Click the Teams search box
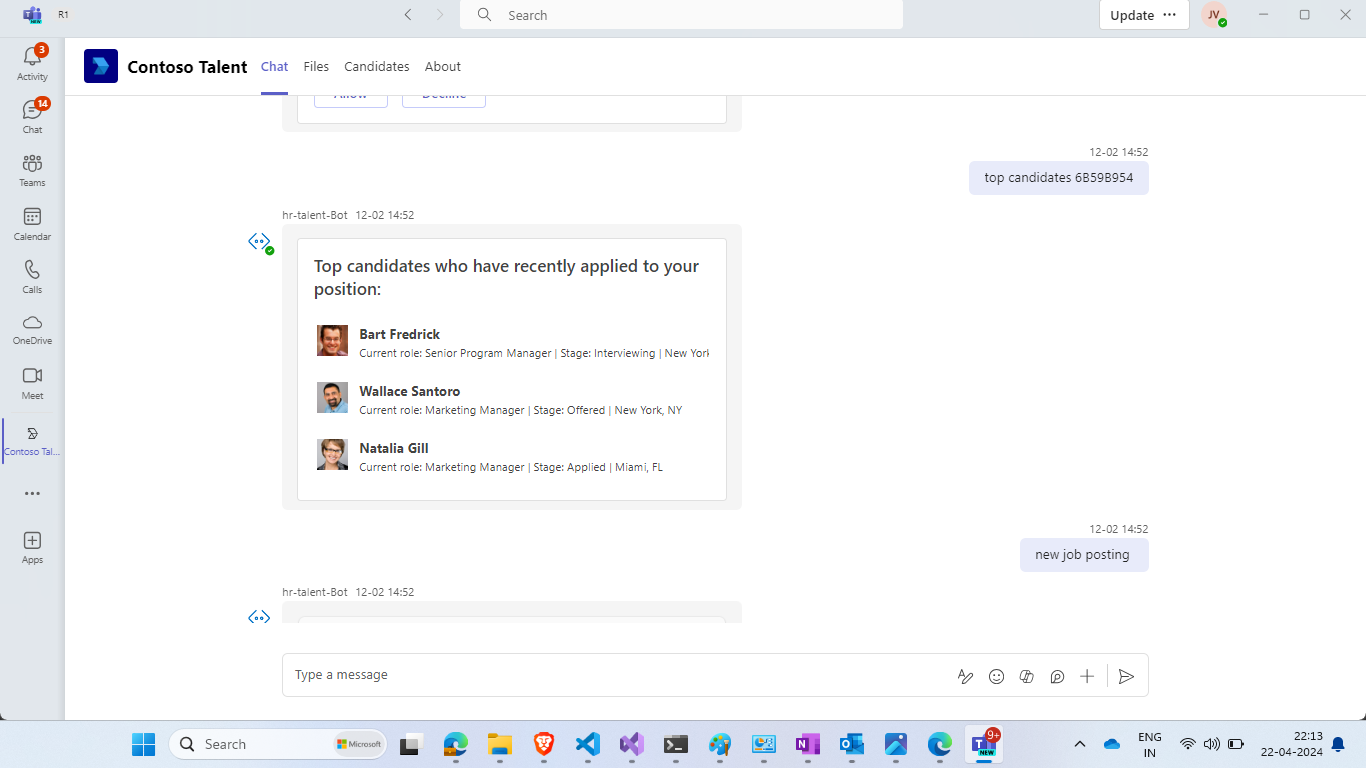The image size is (1366, 768). tap(681, 15)
